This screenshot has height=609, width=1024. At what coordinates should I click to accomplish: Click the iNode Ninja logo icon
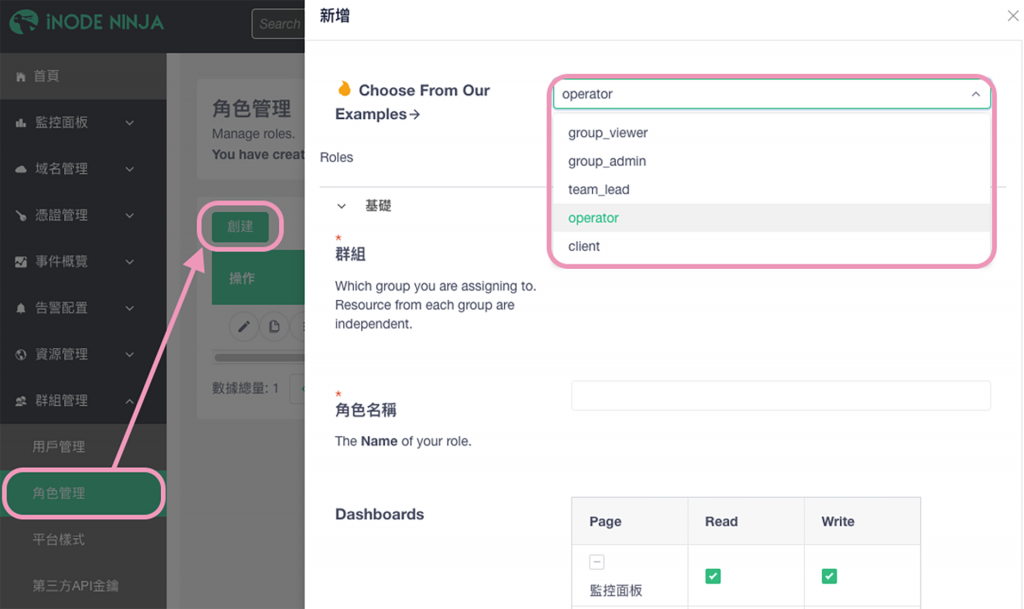pos(24,22)
